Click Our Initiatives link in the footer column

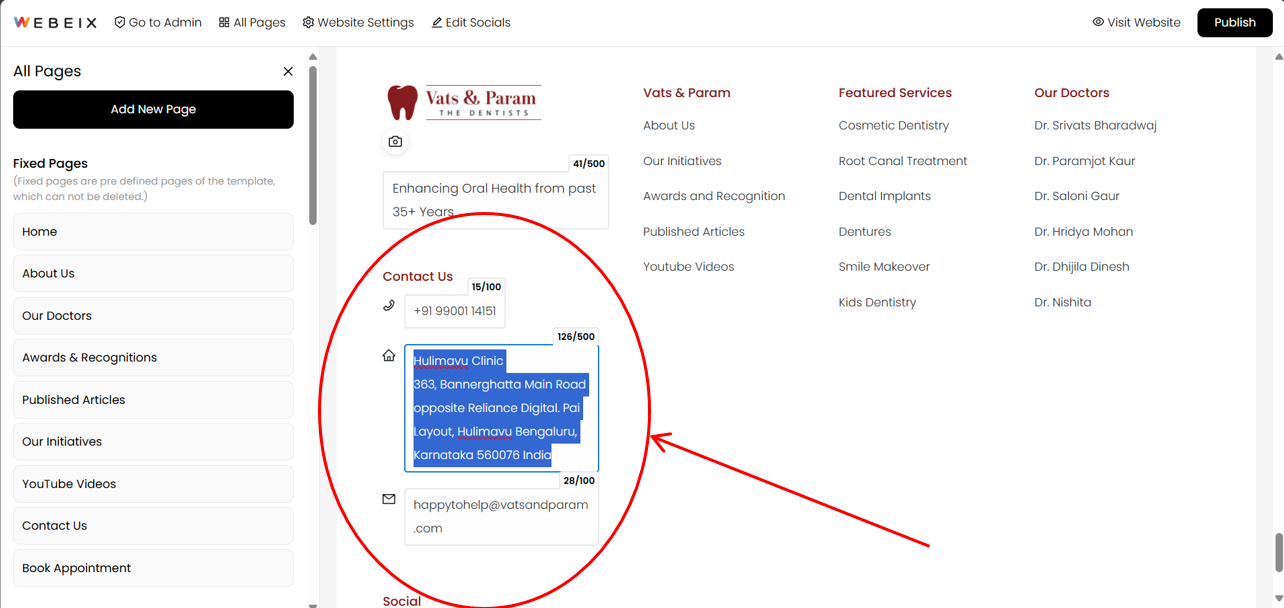(682, 161)
